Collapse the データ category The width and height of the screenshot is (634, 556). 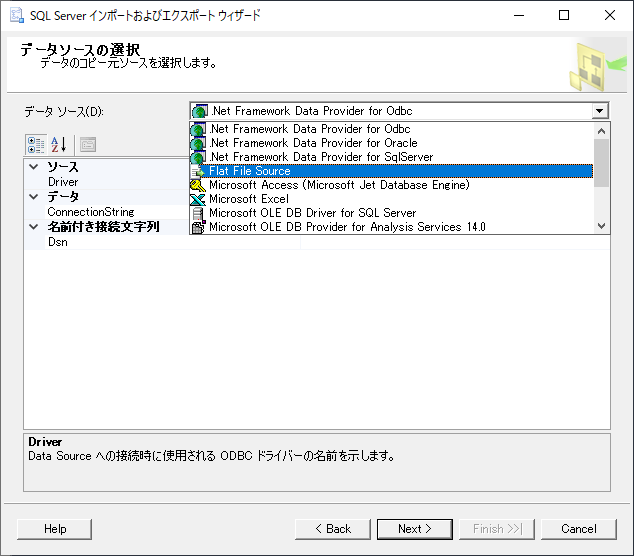(x=34, y=197)
